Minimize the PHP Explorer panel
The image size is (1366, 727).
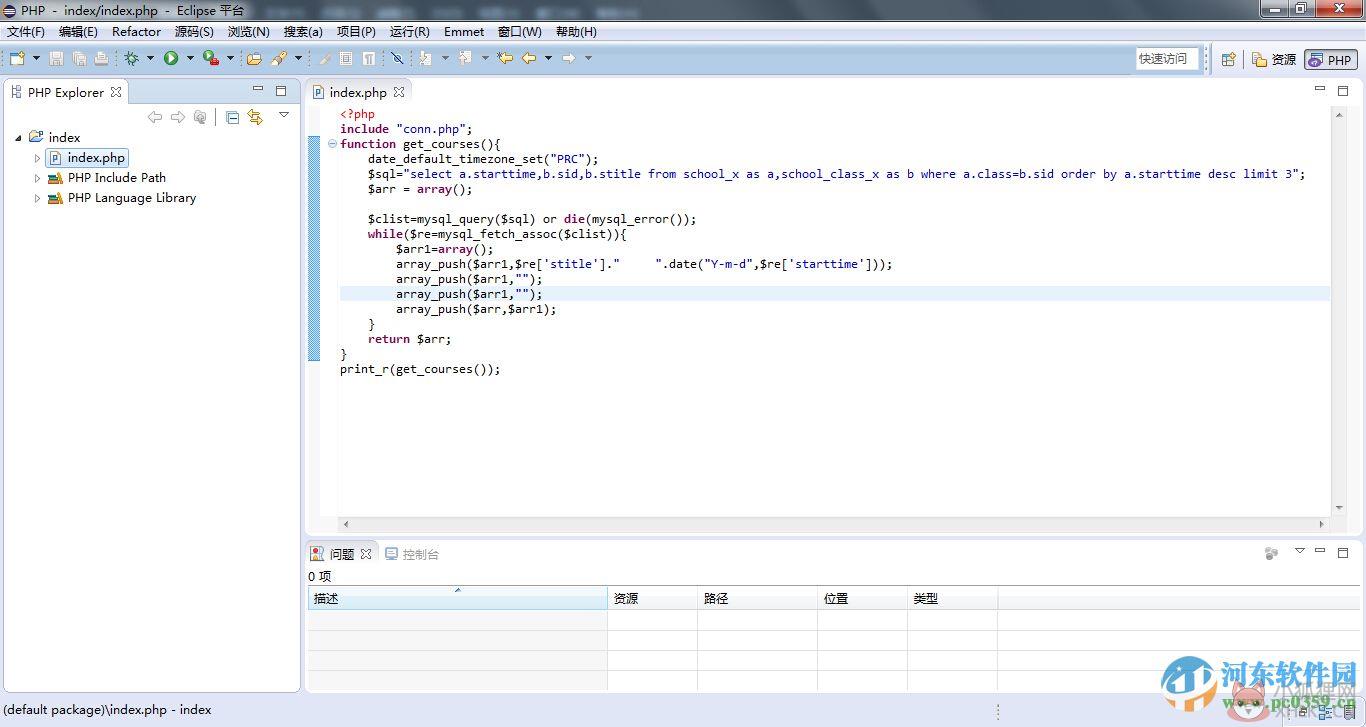tap(257, 90)
